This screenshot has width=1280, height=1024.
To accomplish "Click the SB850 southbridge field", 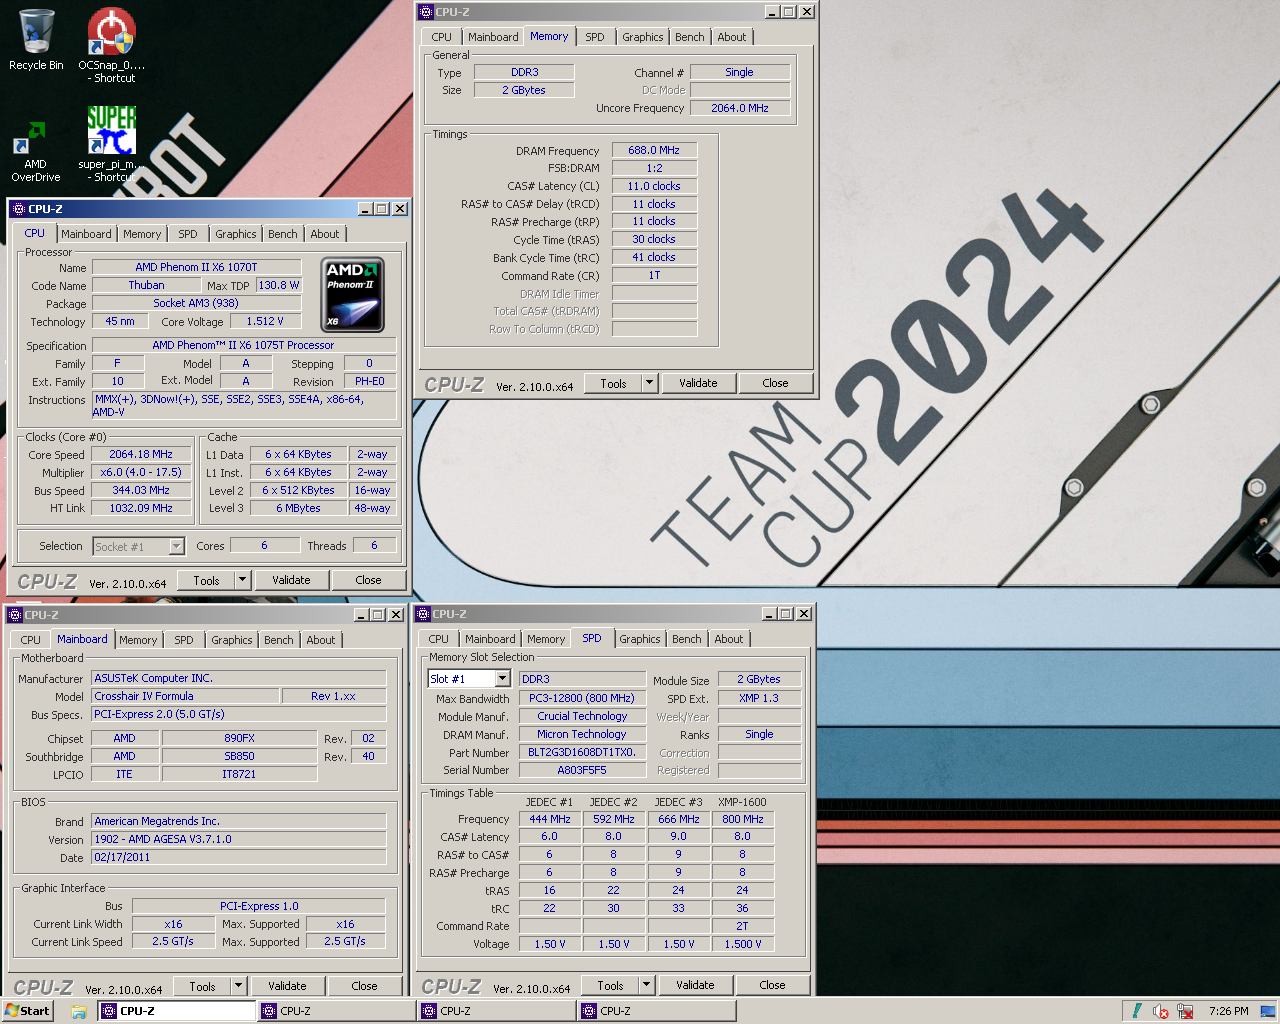I will point(239,756).
